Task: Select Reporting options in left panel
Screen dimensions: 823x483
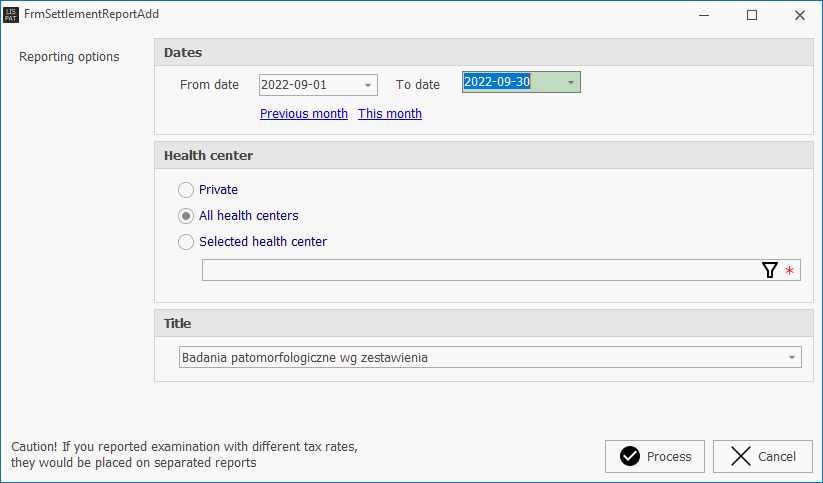Action: pos(69,57)
